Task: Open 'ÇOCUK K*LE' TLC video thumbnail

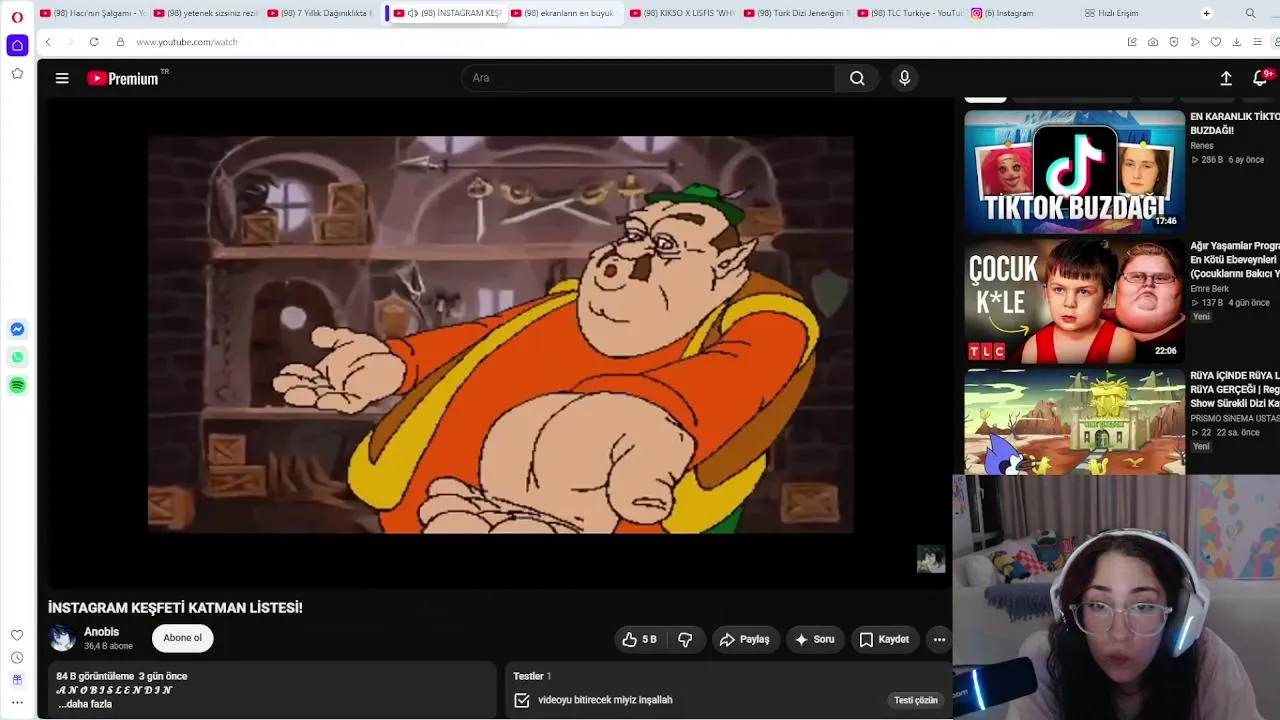Action: [x=1074, y=301]
